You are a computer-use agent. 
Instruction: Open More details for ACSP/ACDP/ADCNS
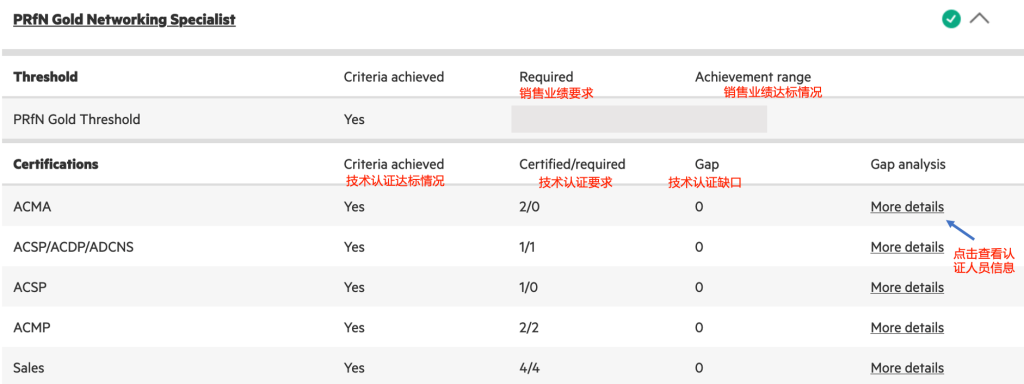click(907, 248)
